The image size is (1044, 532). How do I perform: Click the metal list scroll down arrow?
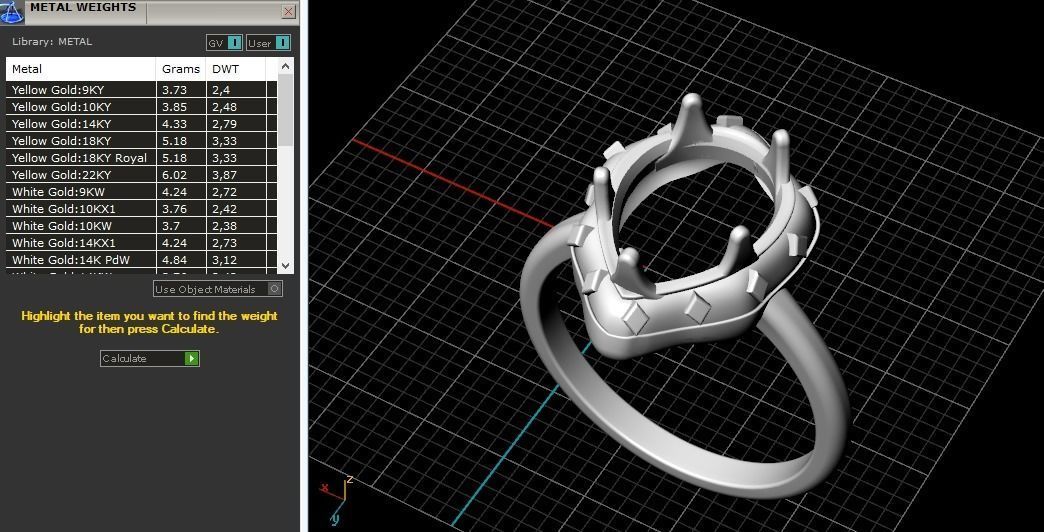click(x=286, y=265)
